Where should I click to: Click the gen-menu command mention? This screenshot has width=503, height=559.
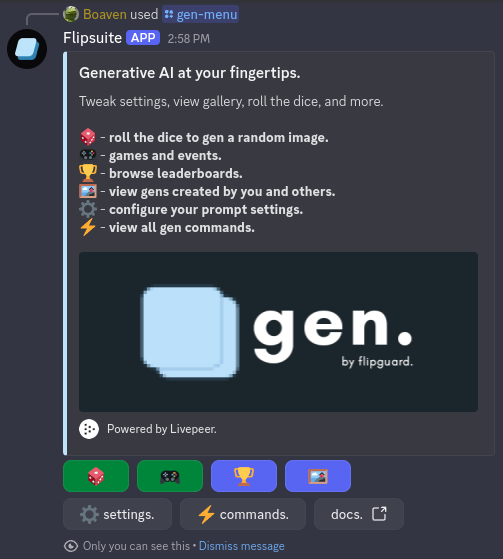point(200,14)
